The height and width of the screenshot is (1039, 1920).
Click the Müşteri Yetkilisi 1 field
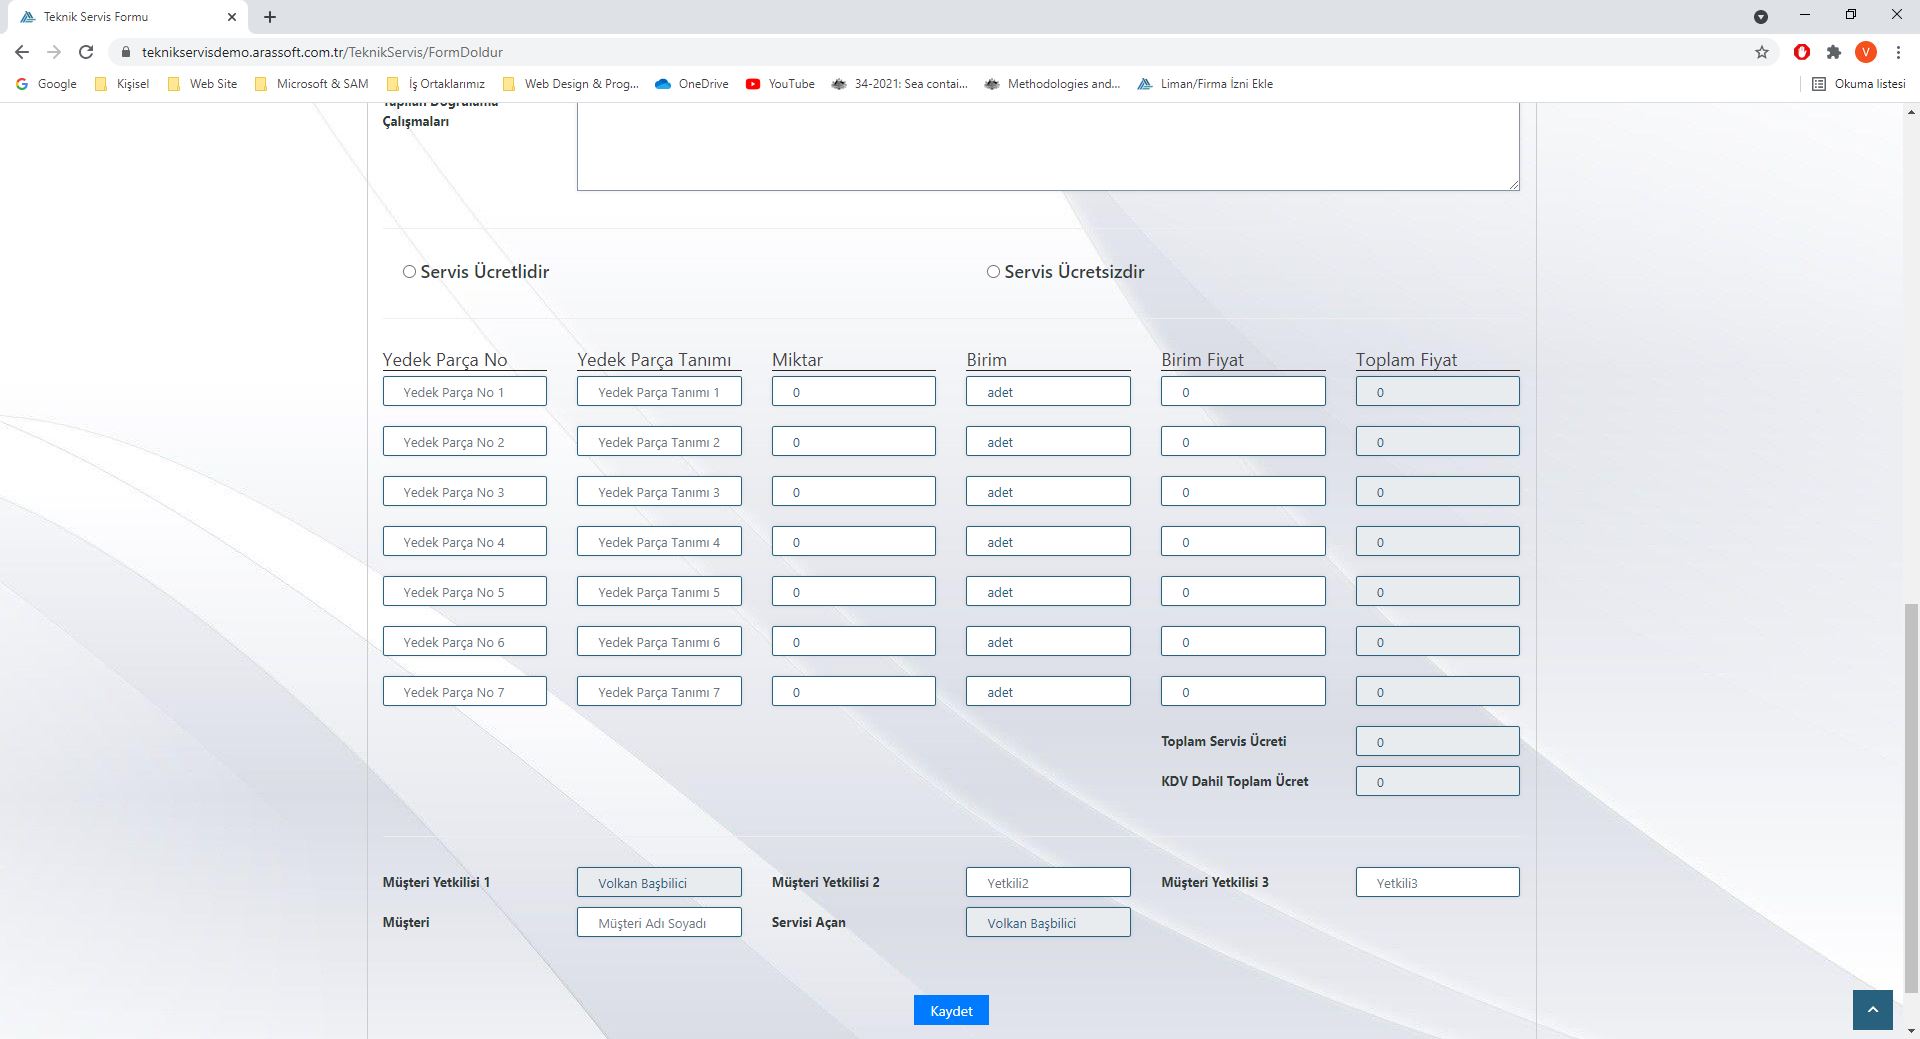click(659, 882)
